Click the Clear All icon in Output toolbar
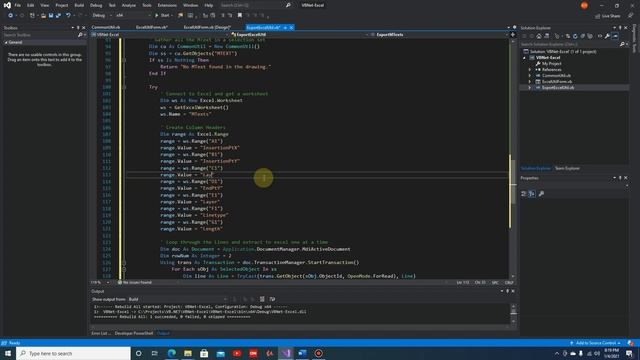 coord(262,299)
